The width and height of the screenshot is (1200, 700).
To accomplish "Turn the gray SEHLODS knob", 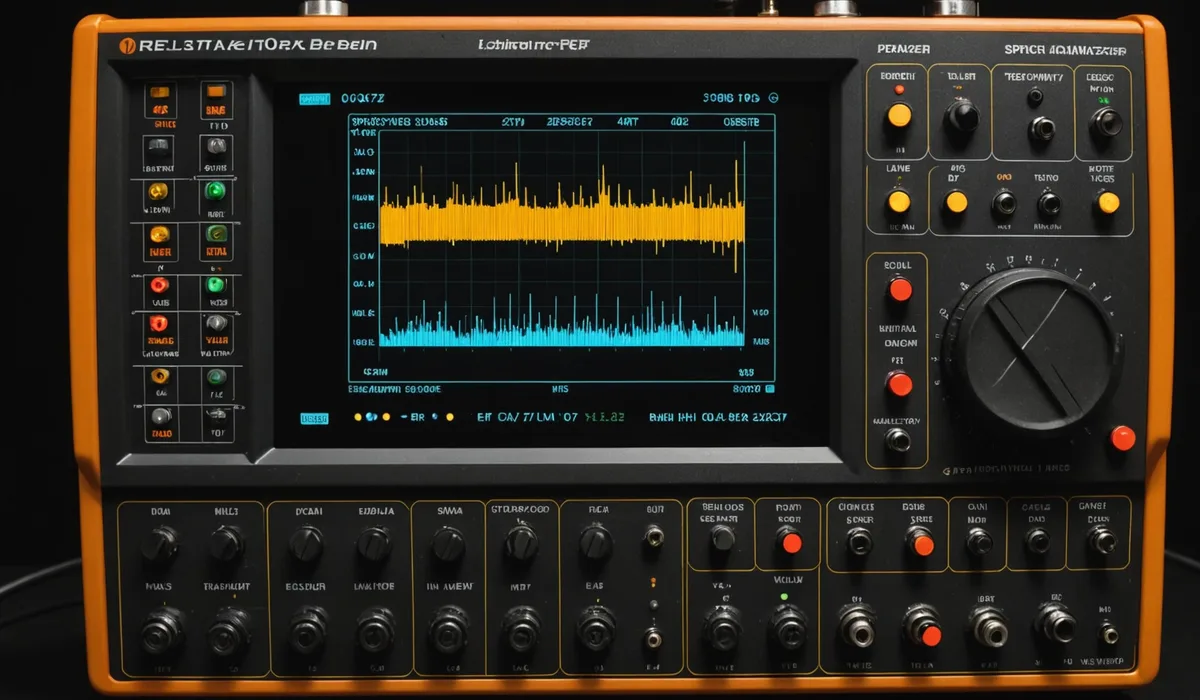I will [x=722, y=538].
